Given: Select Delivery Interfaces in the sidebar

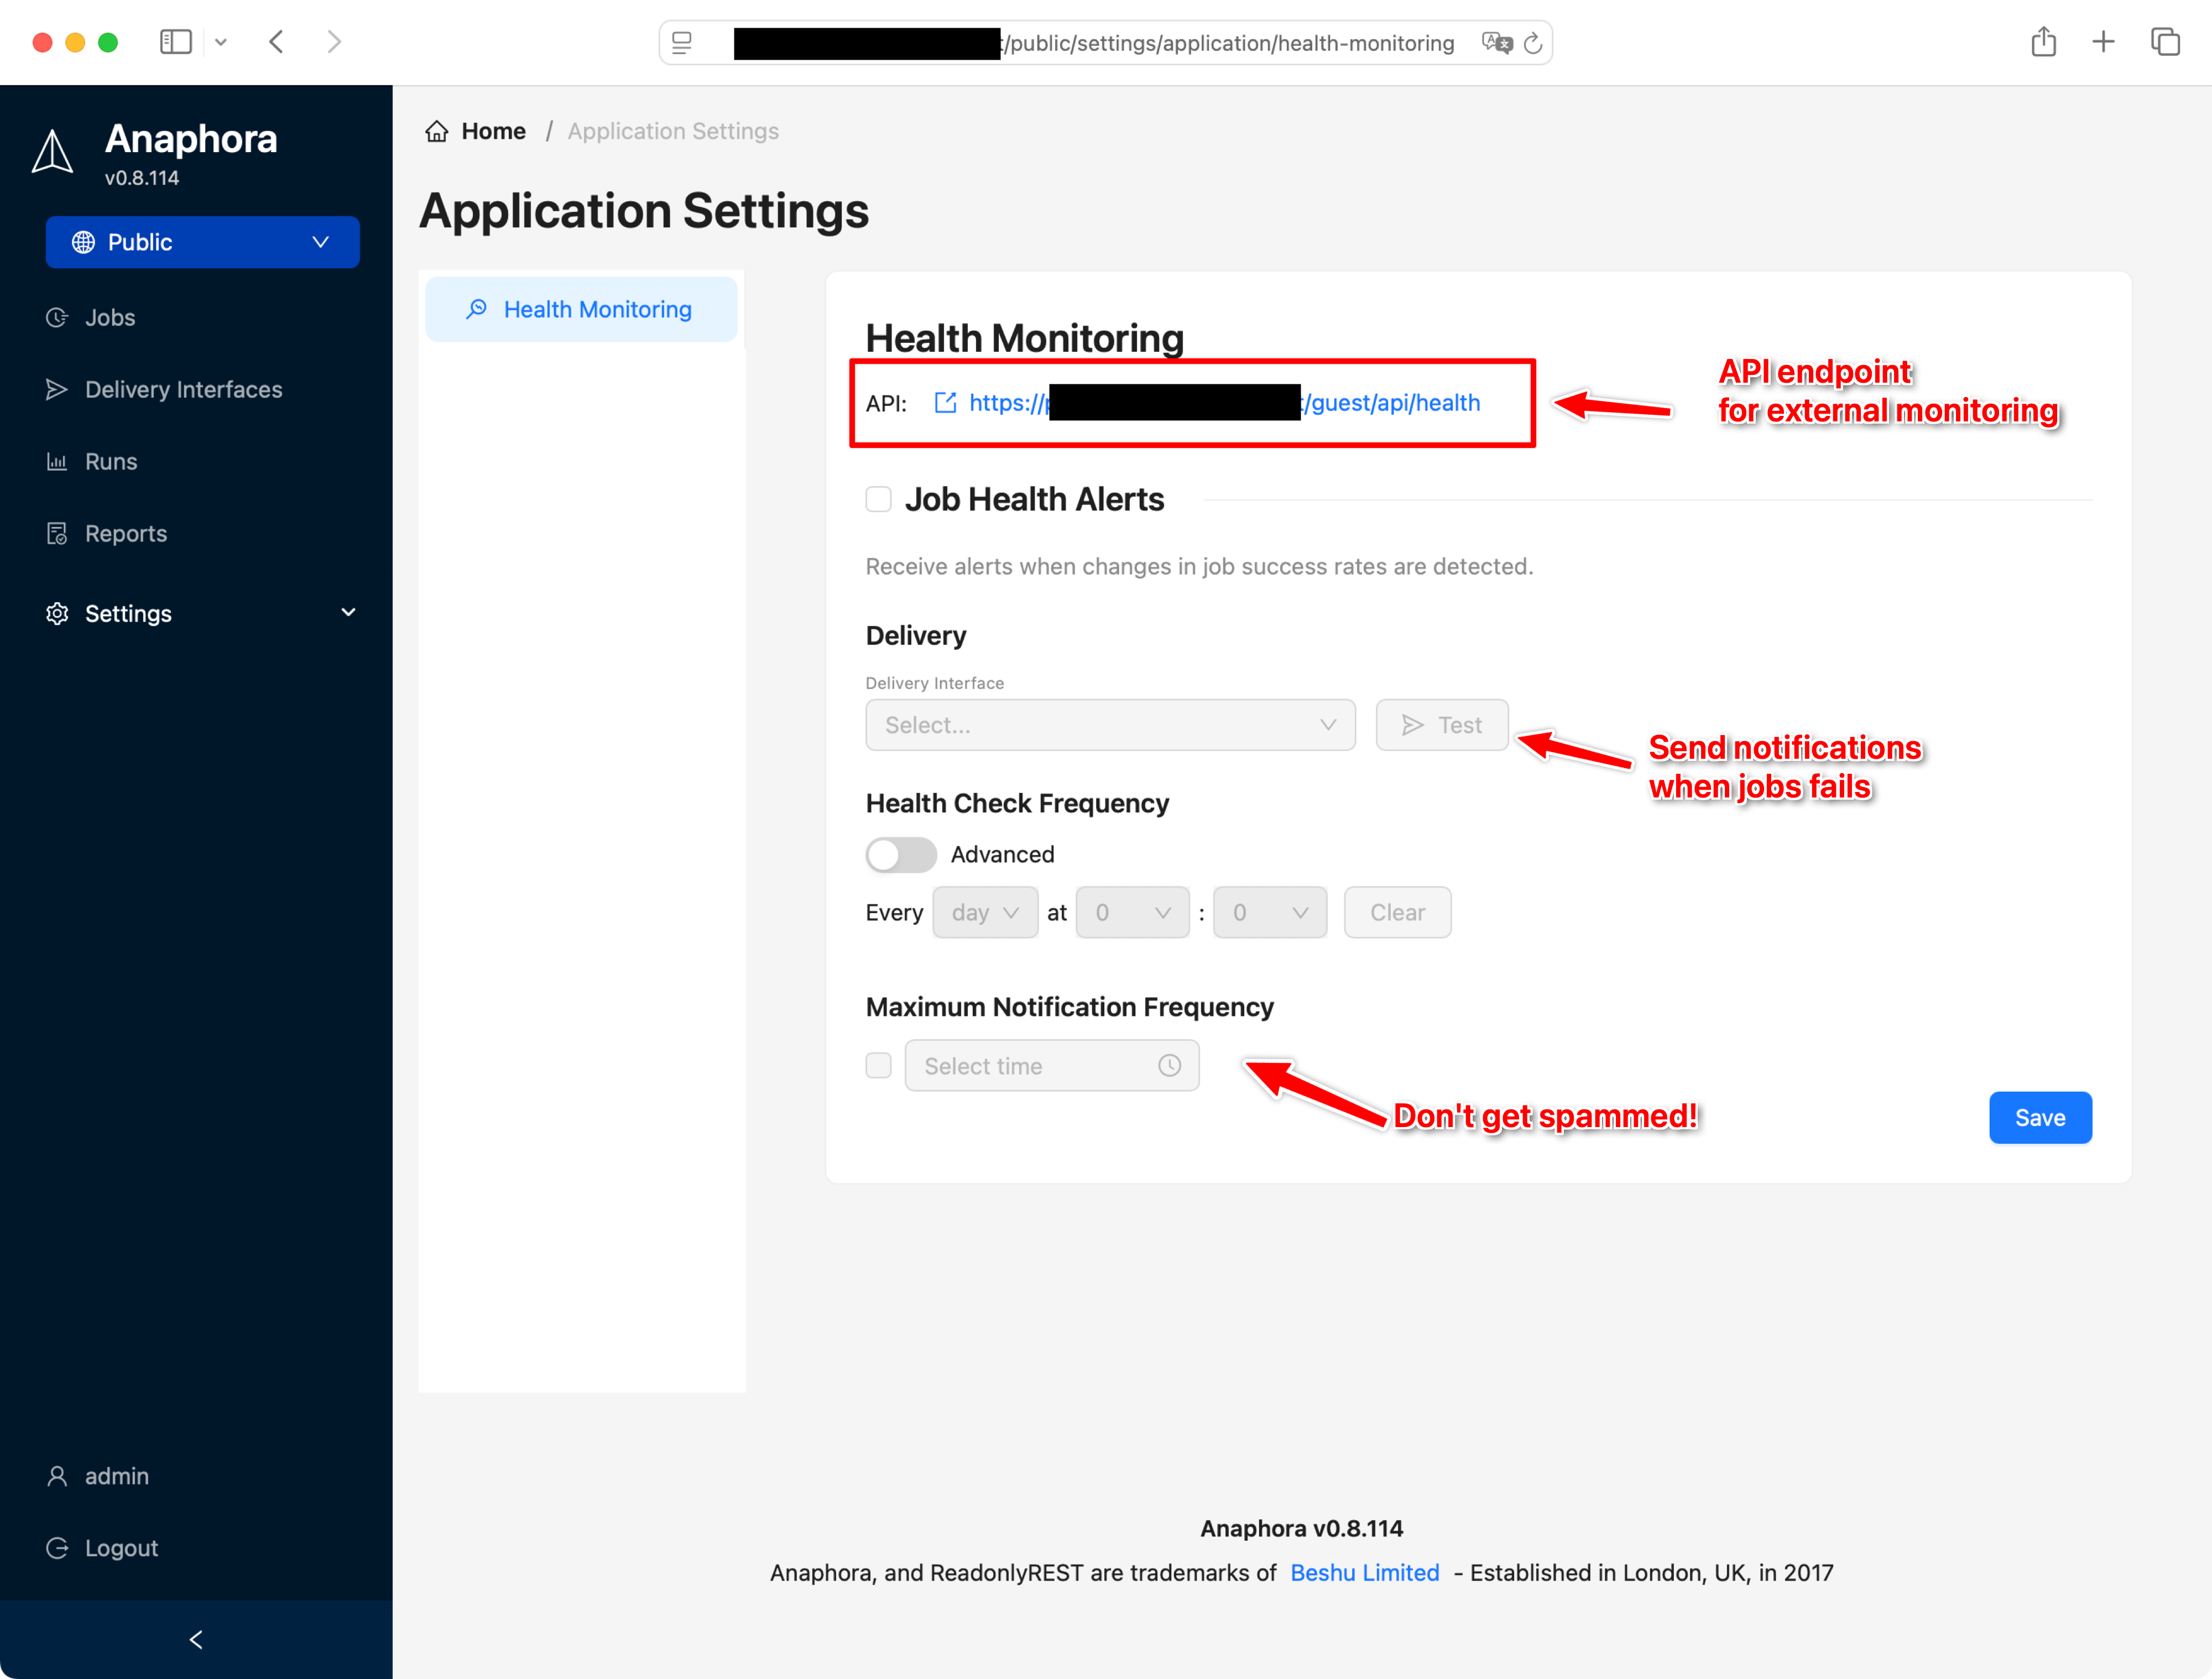Looking at the screenshot, I should click(183, 389).
